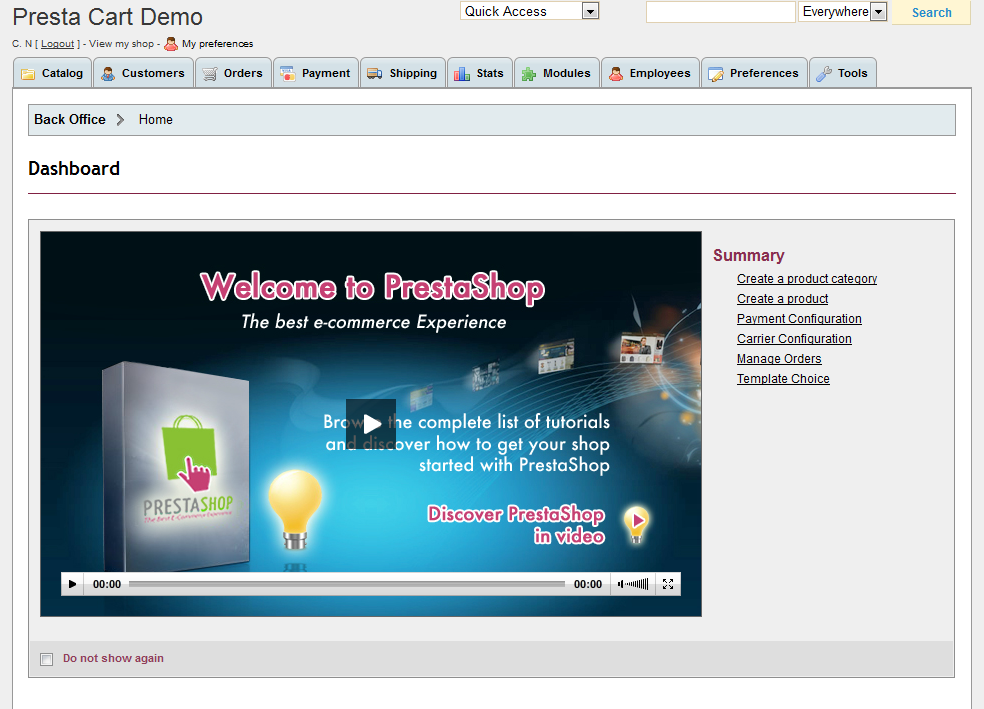Screen dimensions: 984x709
Task: Expand the Everywhere search scope dropdown
Action: coord(878,12)
